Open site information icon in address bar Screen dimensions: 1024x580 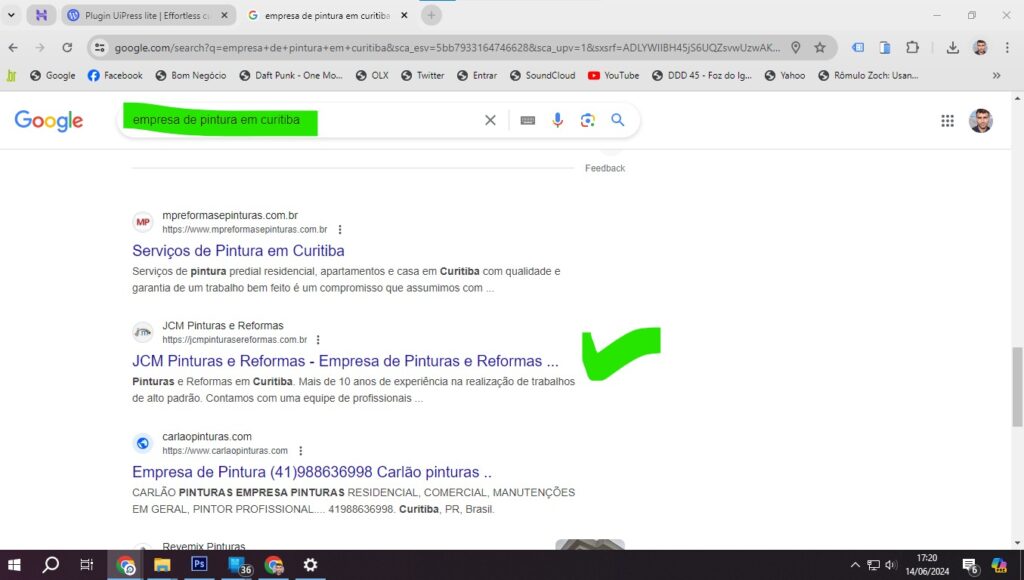(x=99, y=48)
